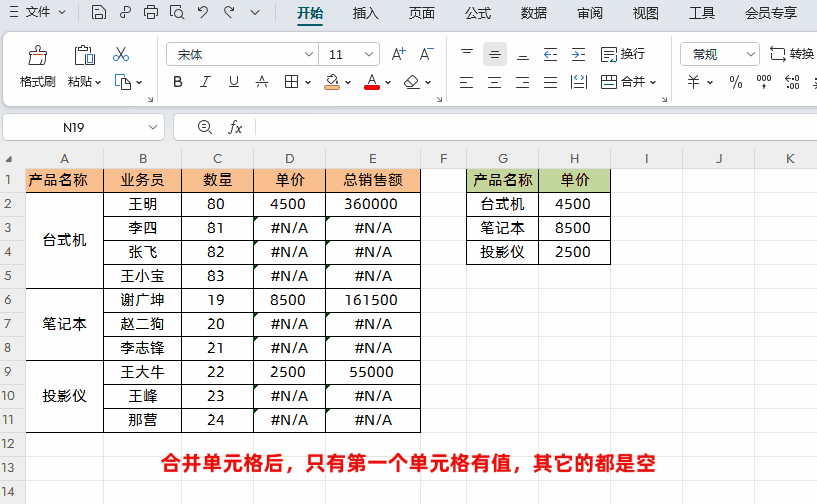817x504 pixels.
Task: Decrease indent icon
Action: [551, 54]
